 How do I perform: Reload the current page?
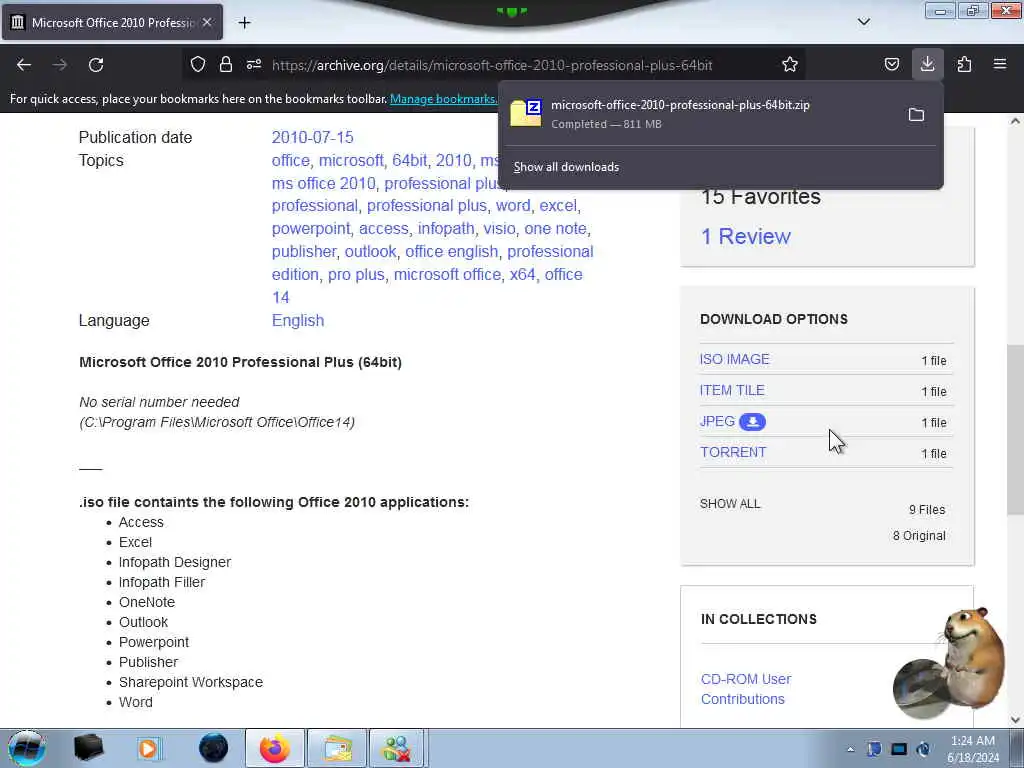coord(96,65)
